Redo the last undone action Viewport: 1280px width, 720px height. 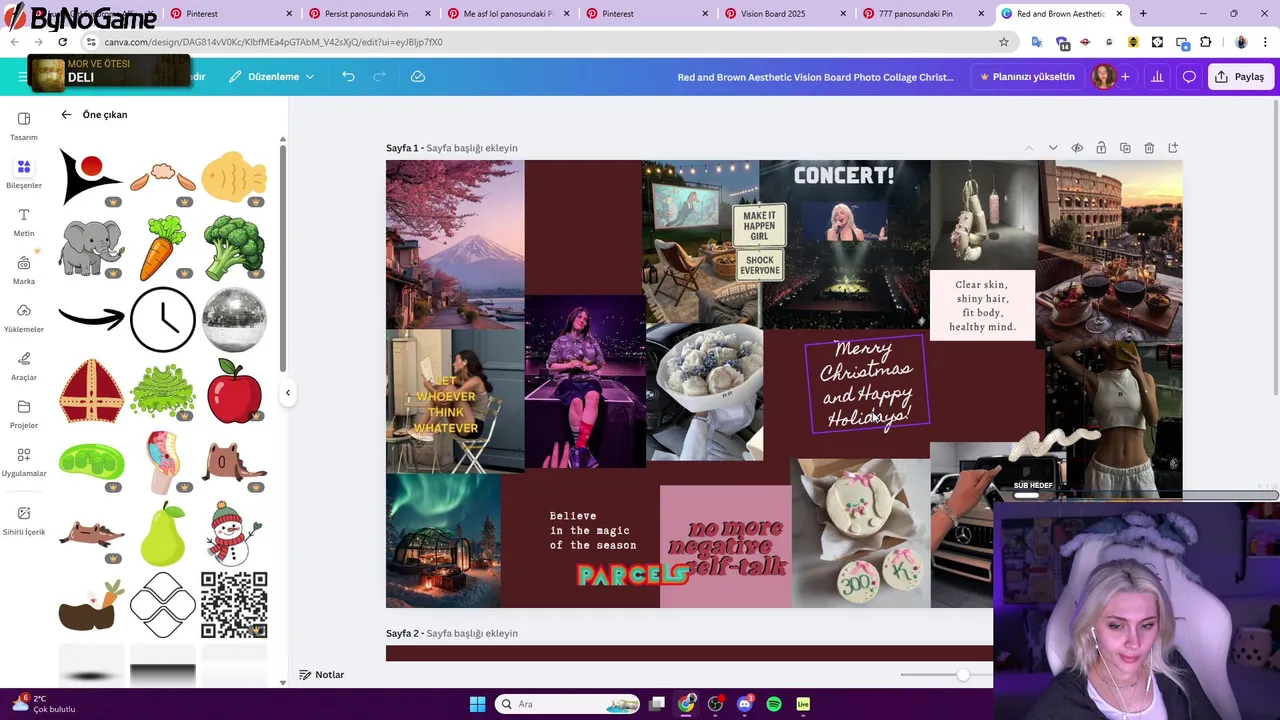[x=379, y=77]
